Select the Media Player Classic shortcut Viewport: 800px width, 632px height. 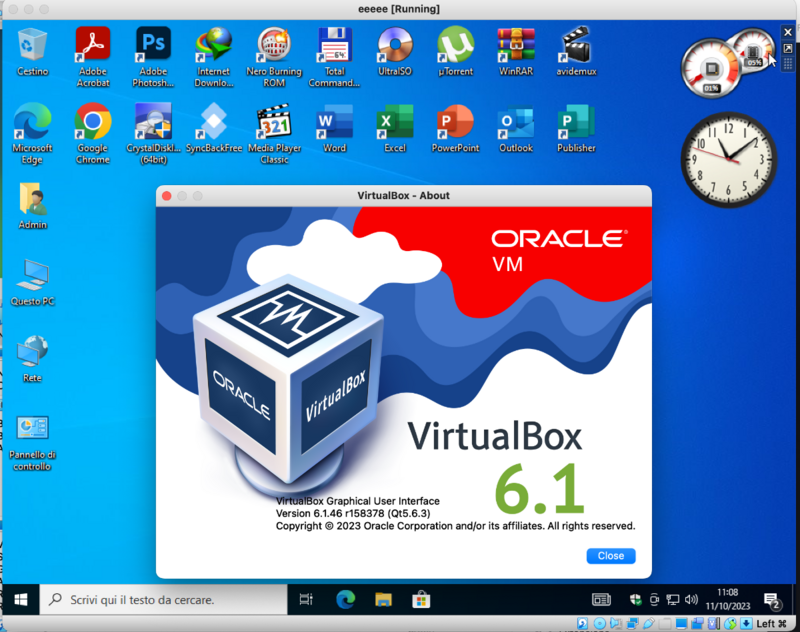point(274,134)
